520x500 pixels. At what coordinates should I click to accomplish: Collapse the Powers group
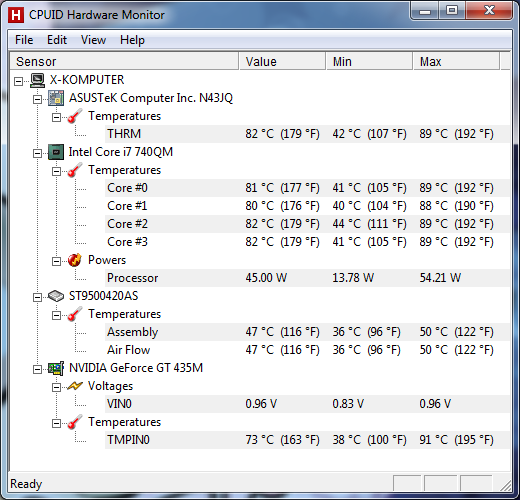[57, 261]
